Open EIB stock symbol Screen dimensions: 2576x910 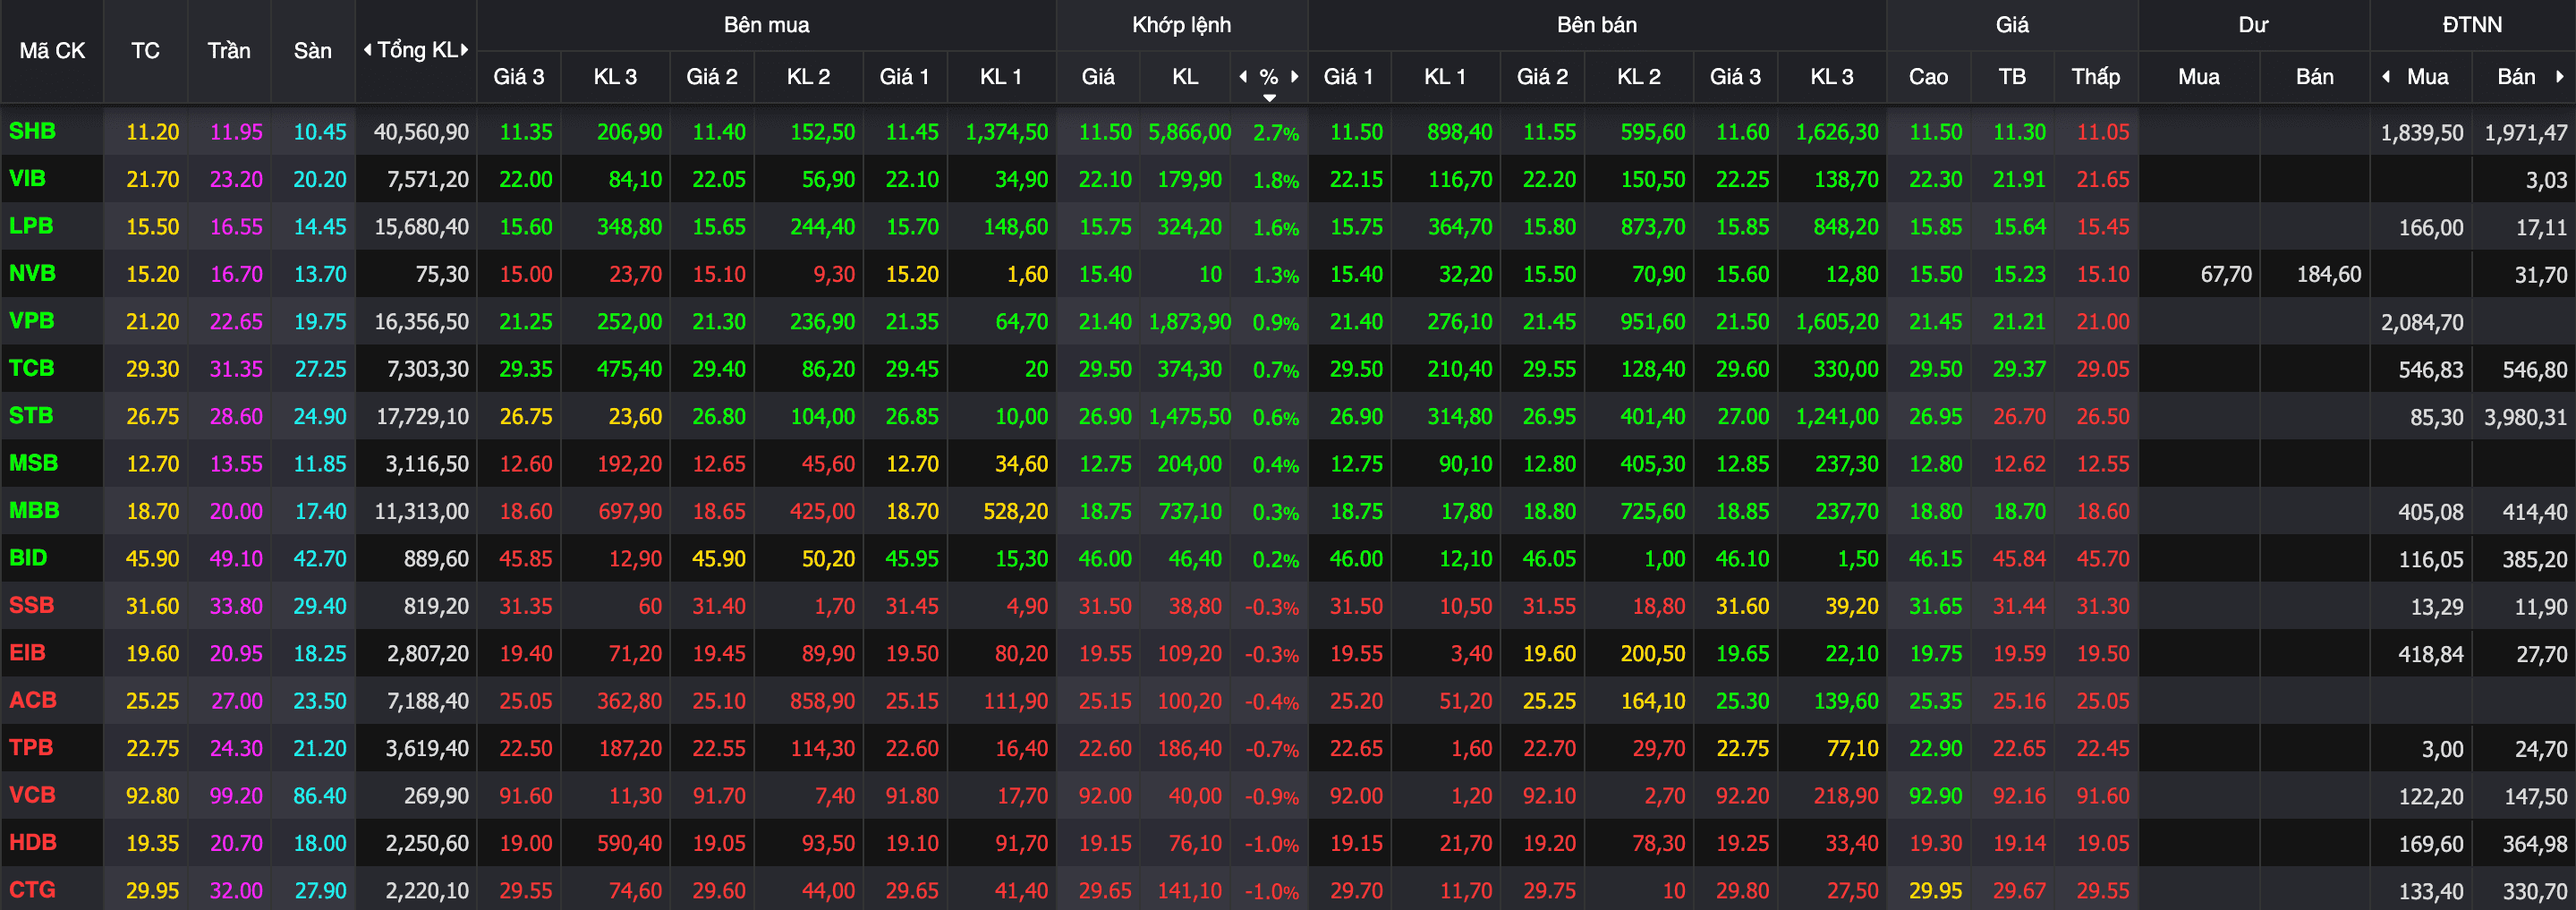pos(27,652)
